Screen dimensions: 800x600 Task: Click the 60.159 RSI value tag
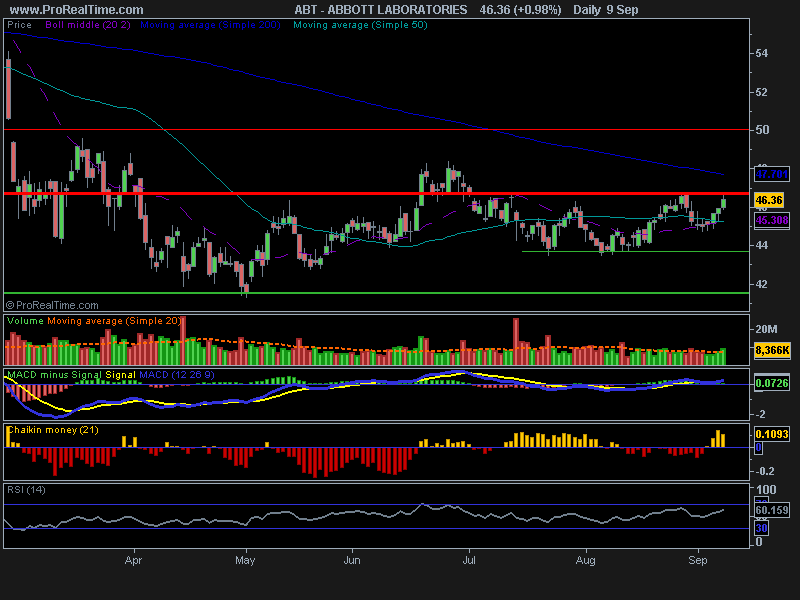[x=772, y=510]
